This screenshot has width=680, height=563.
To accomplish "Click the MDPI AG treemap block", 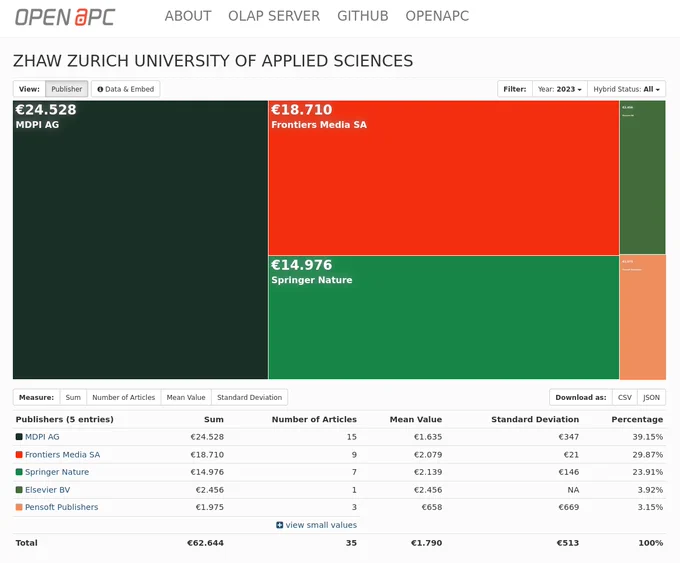I will [141, 240].
